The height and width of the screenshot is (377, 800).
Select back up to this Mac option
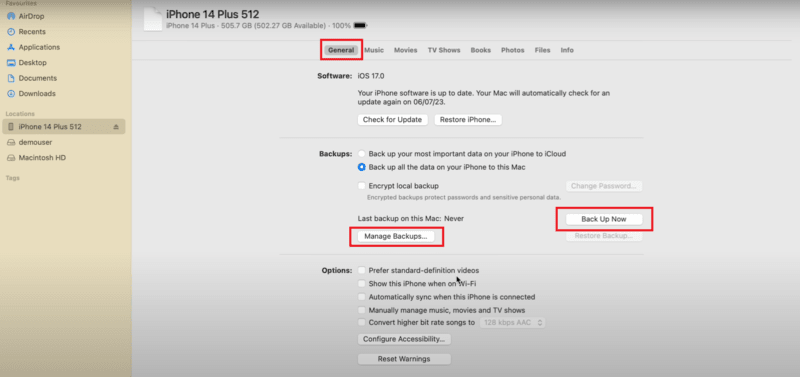click(362, 167)
